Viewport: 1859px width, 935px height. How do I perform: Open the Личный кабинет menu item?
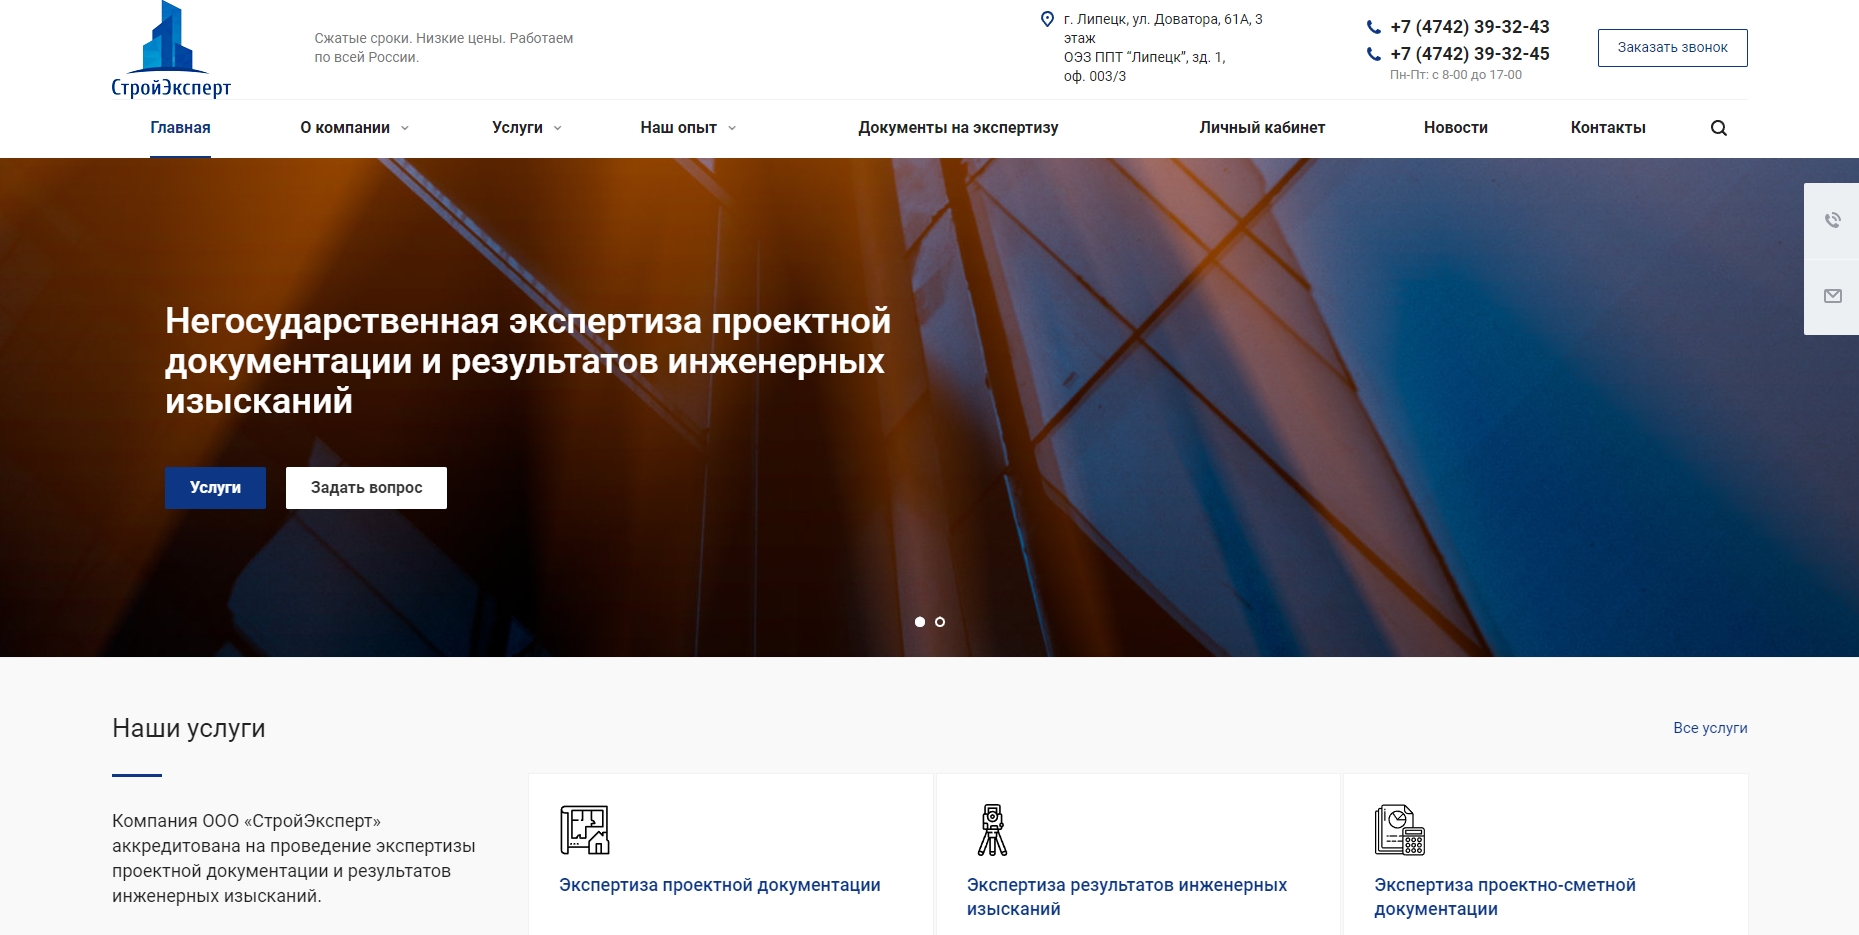pyautogui.click(x=1262, y=128)
